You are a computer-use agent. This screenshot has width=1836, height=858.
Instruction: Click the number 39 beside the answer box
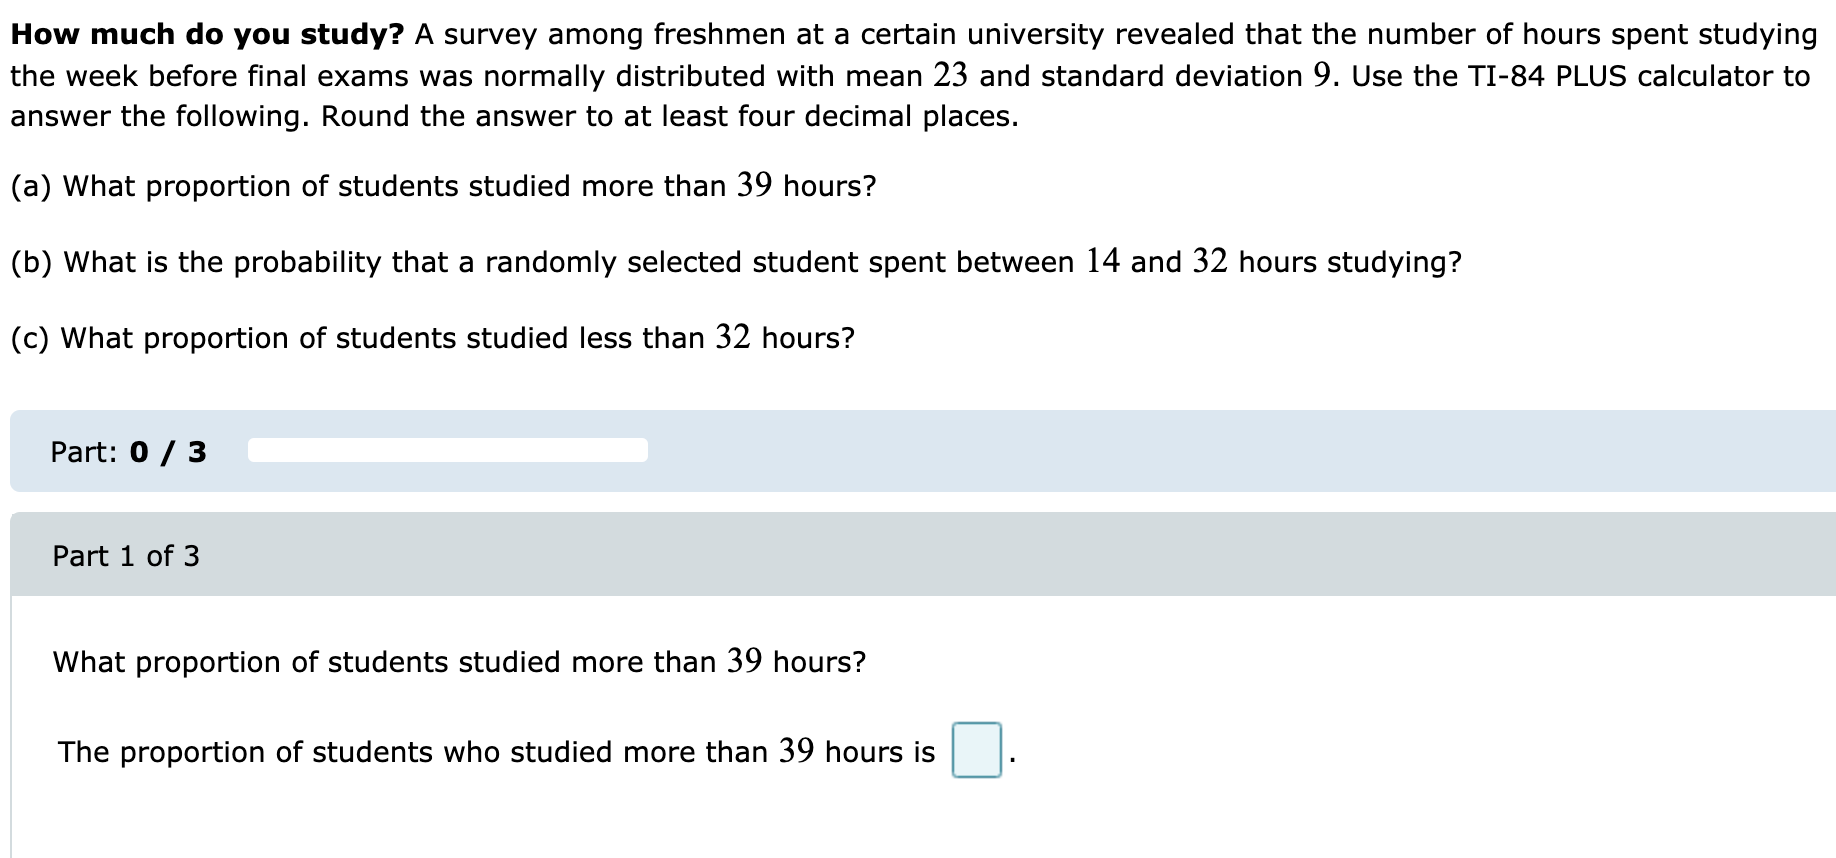(x=797, y=751)
